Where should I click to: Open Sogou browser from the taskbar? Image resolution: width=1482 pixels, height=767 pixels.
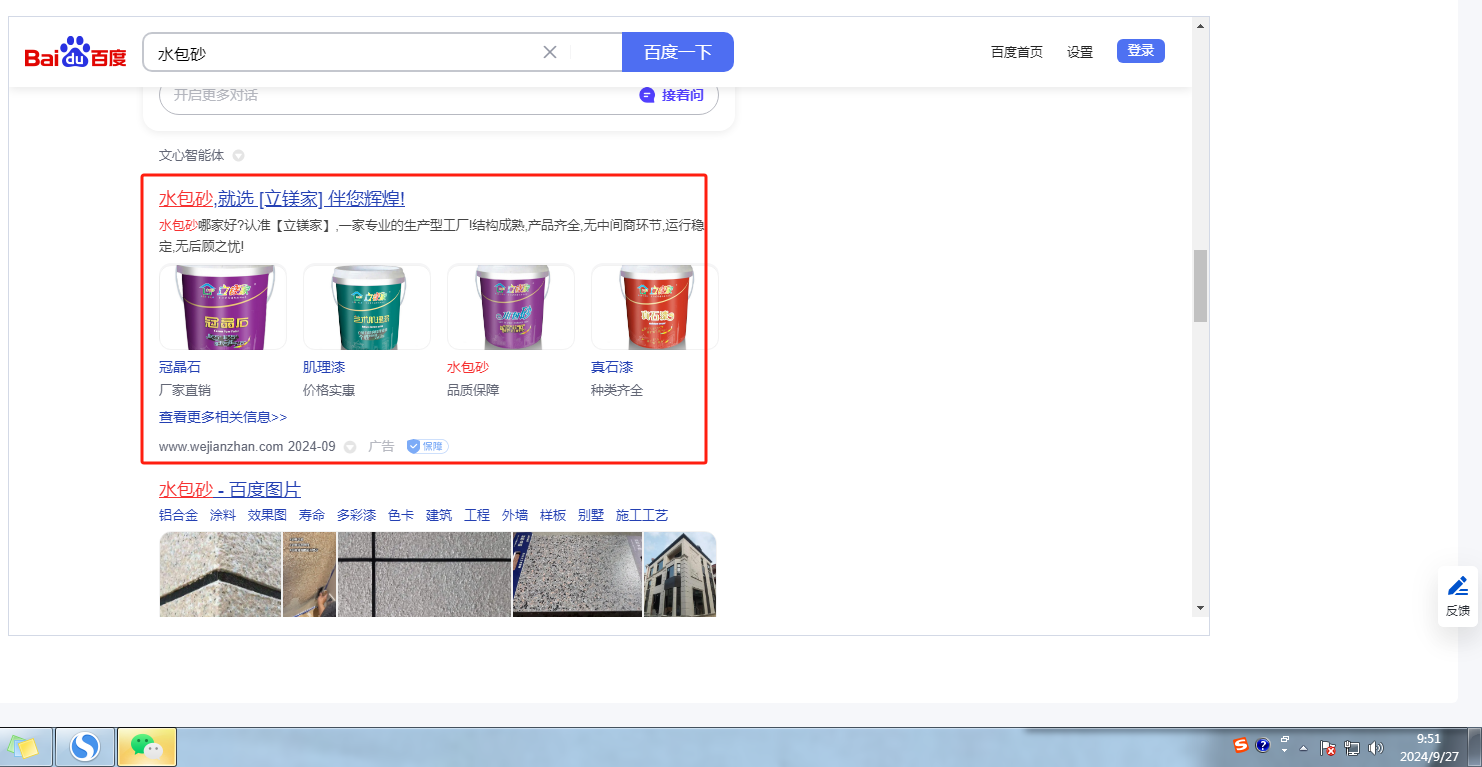click(85, 746)
